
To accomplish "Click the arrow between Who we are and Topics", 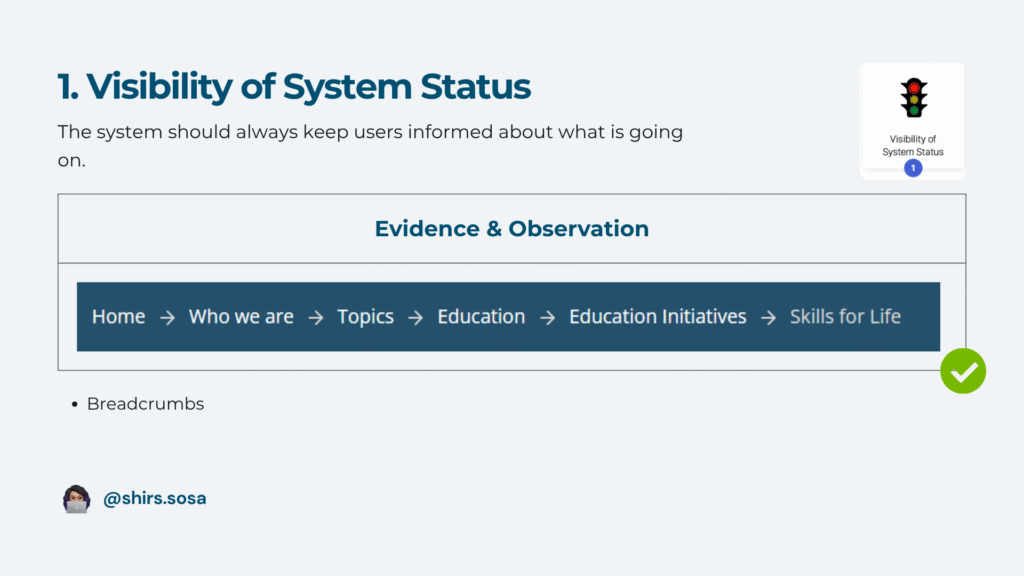I will coord(315,317).
